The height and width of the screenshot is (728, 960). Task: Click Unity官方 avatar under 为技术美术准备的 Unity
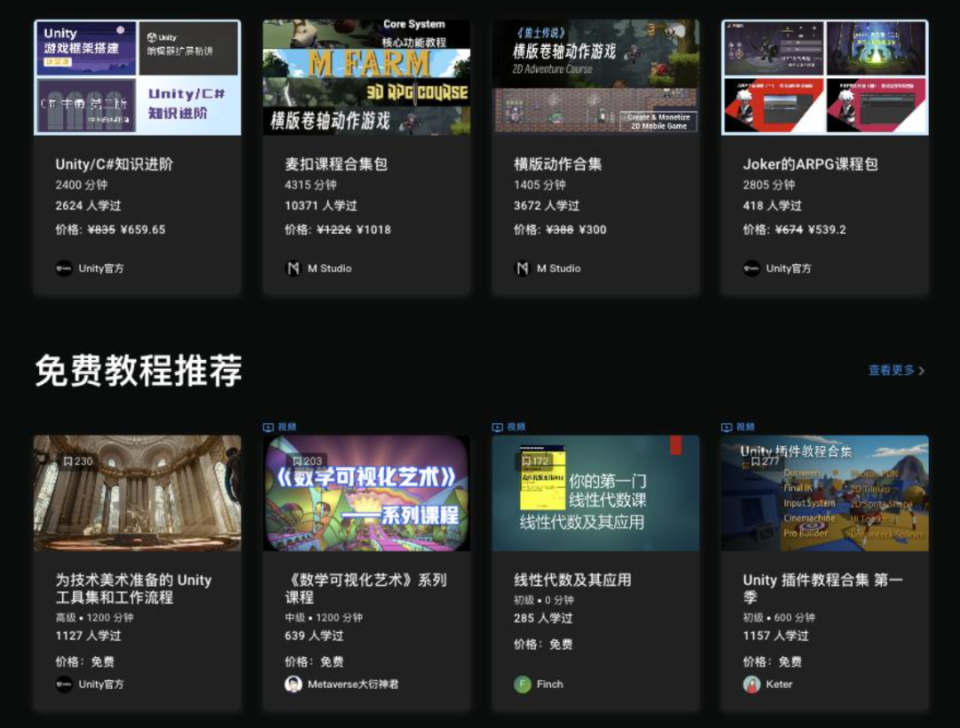[x=64, y=684]
